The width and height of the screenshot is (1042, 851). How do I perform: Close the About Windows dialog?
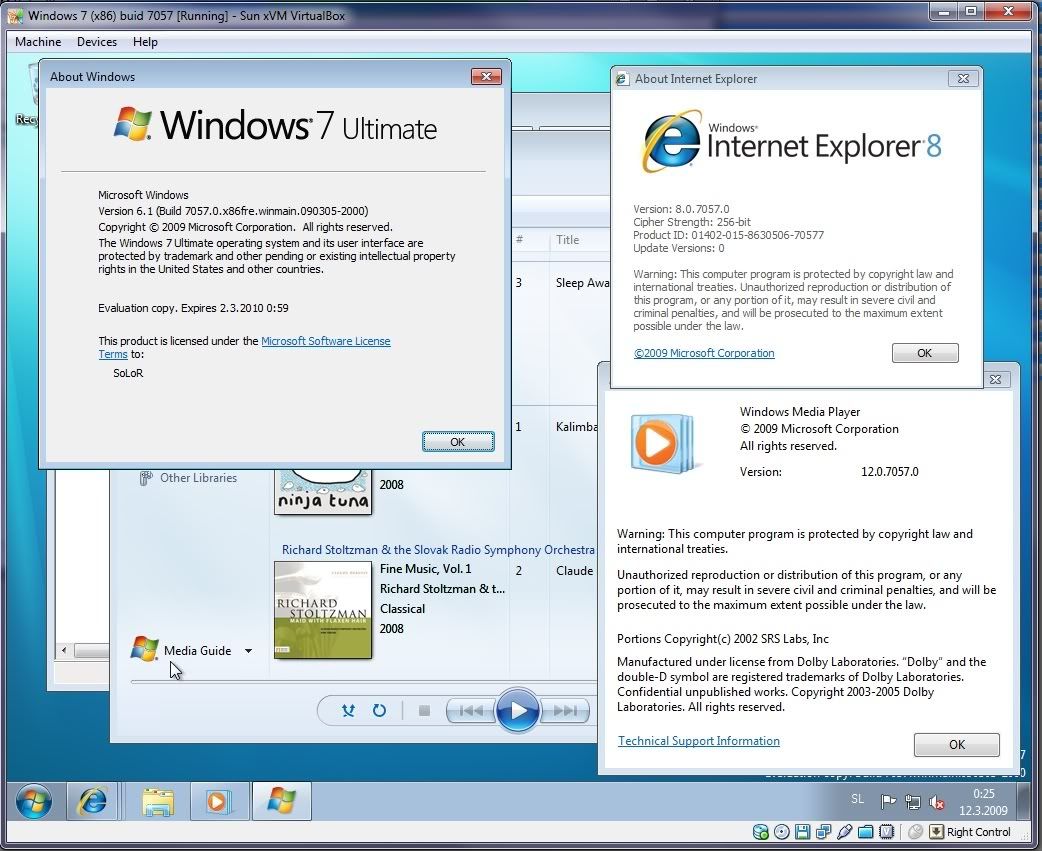(x=486, y=76)
